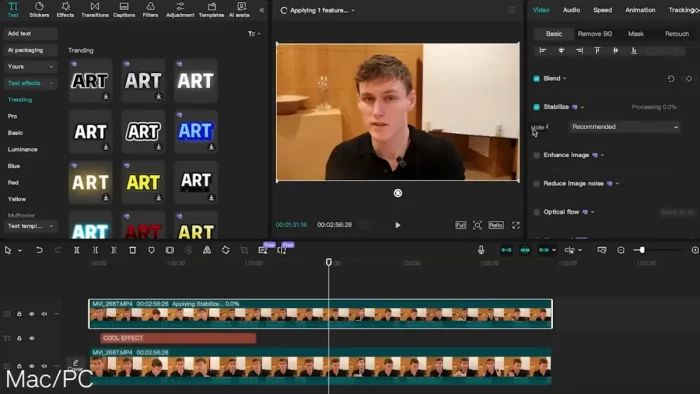
Task: Open the Applying 1 feature dropdown
Action: [318, 10]
